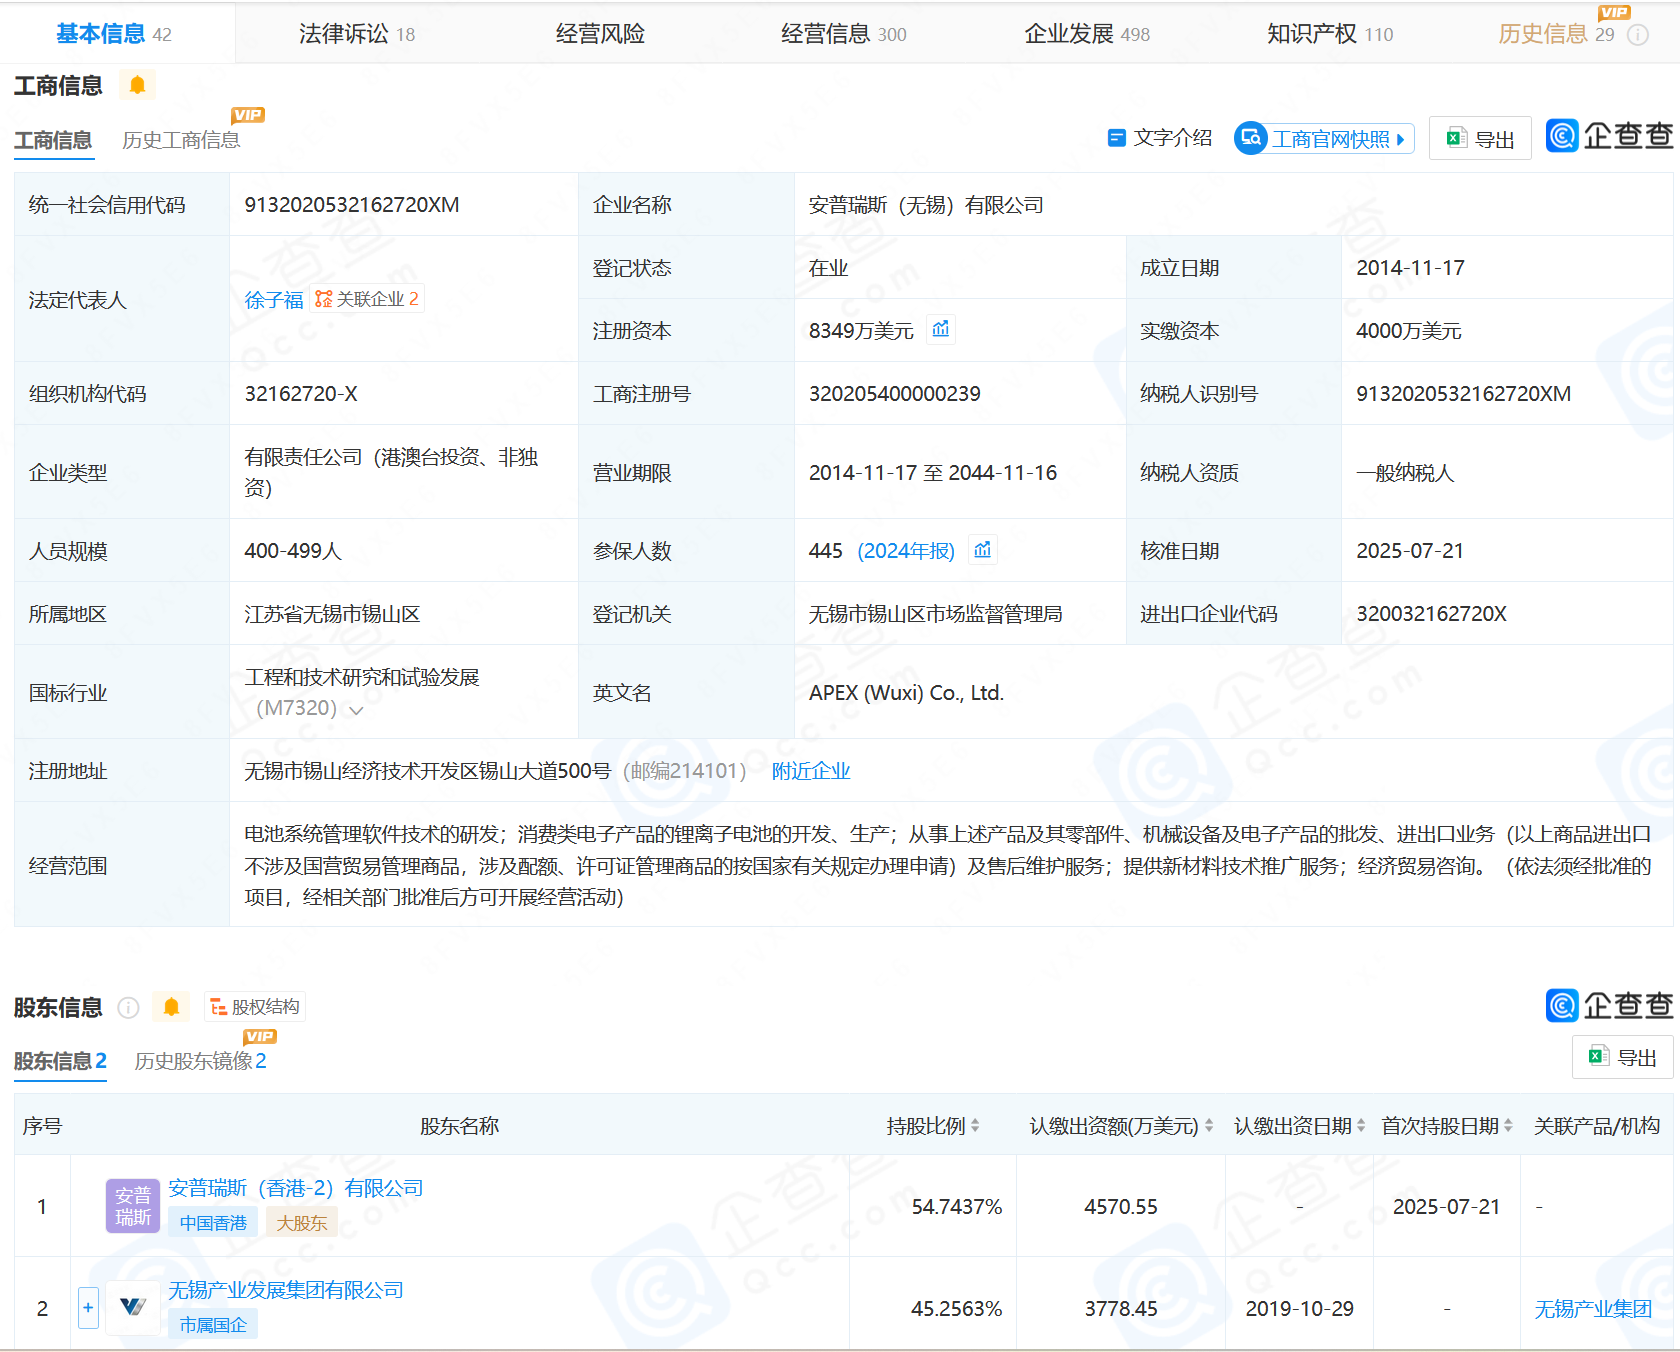
Task: Open the (2024年报) link
Action: pos(906,551)
